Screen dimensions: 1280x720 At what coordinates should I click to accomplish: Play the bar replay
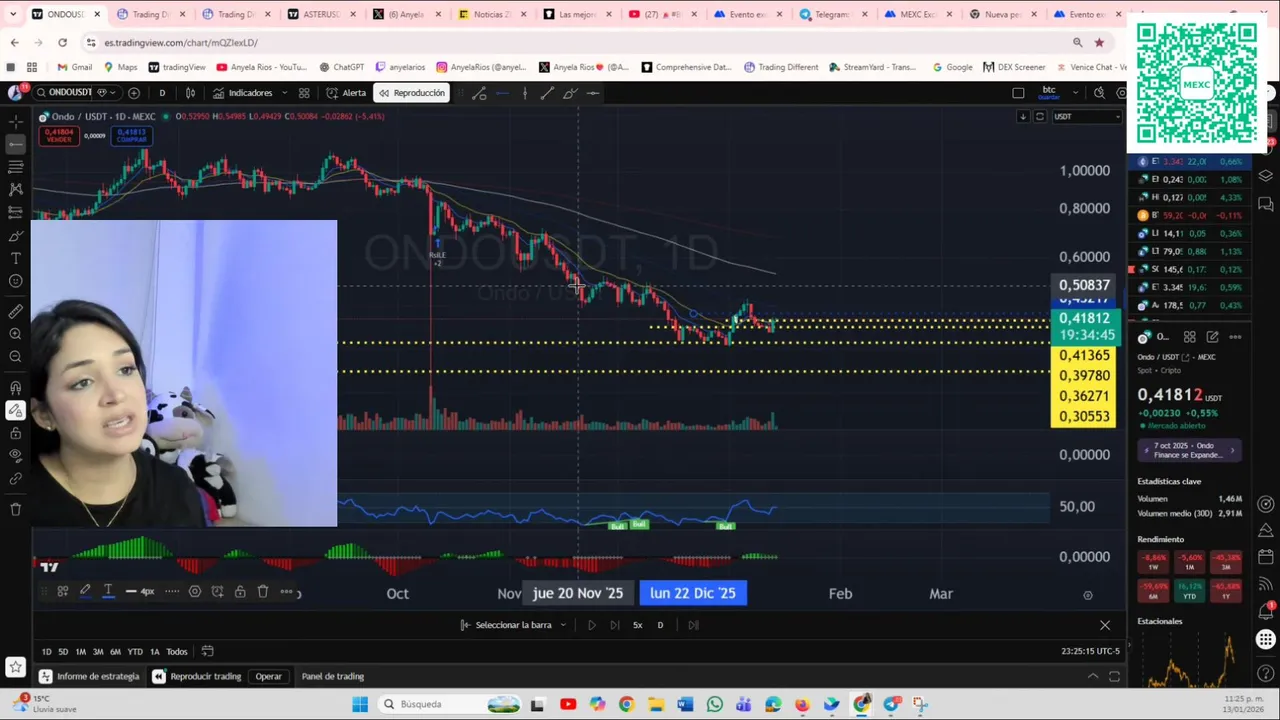[591, 625]
